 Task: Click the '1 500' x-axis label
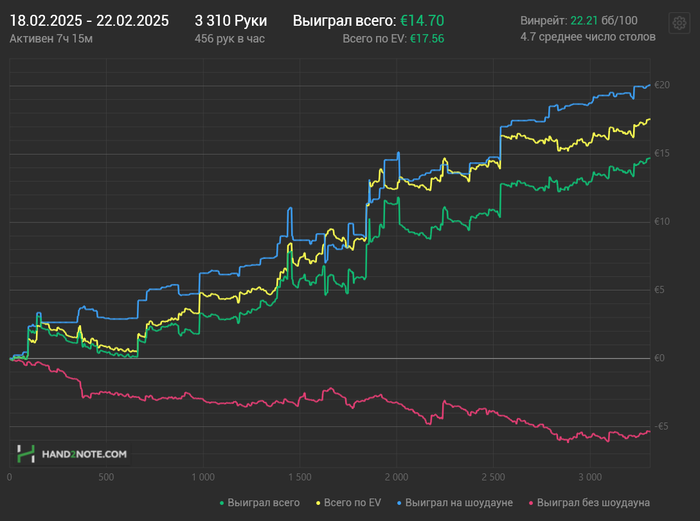coord(300,477)
